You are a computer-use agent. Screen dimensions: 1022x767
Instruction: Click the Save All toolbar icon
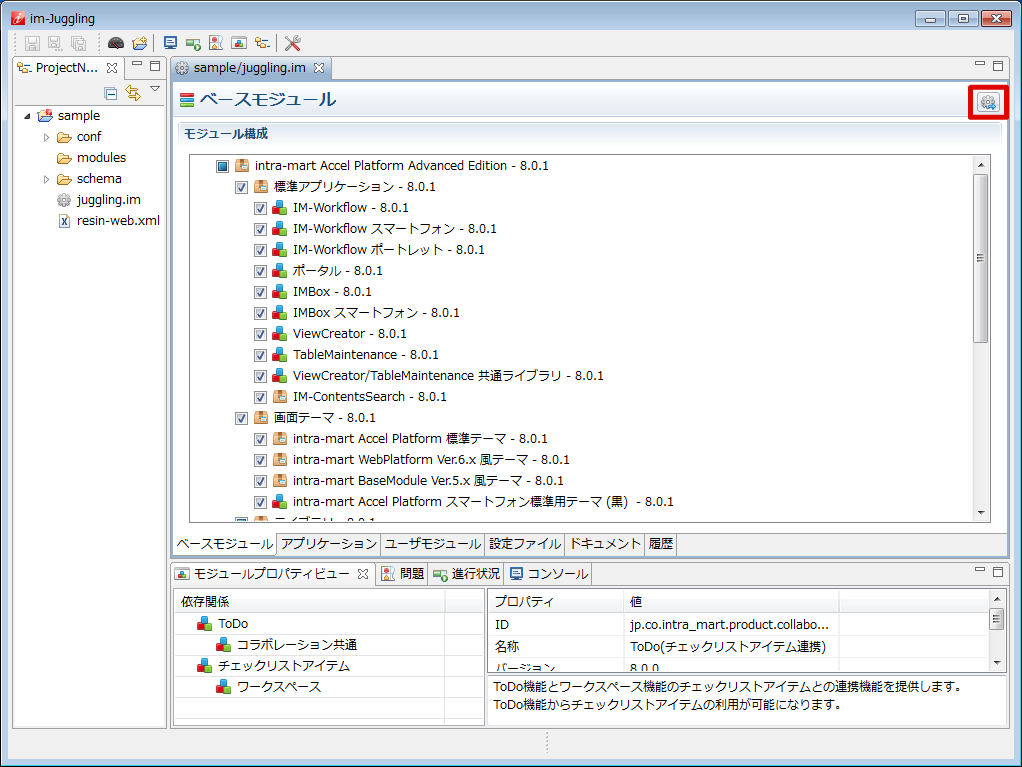coord(78,43)
